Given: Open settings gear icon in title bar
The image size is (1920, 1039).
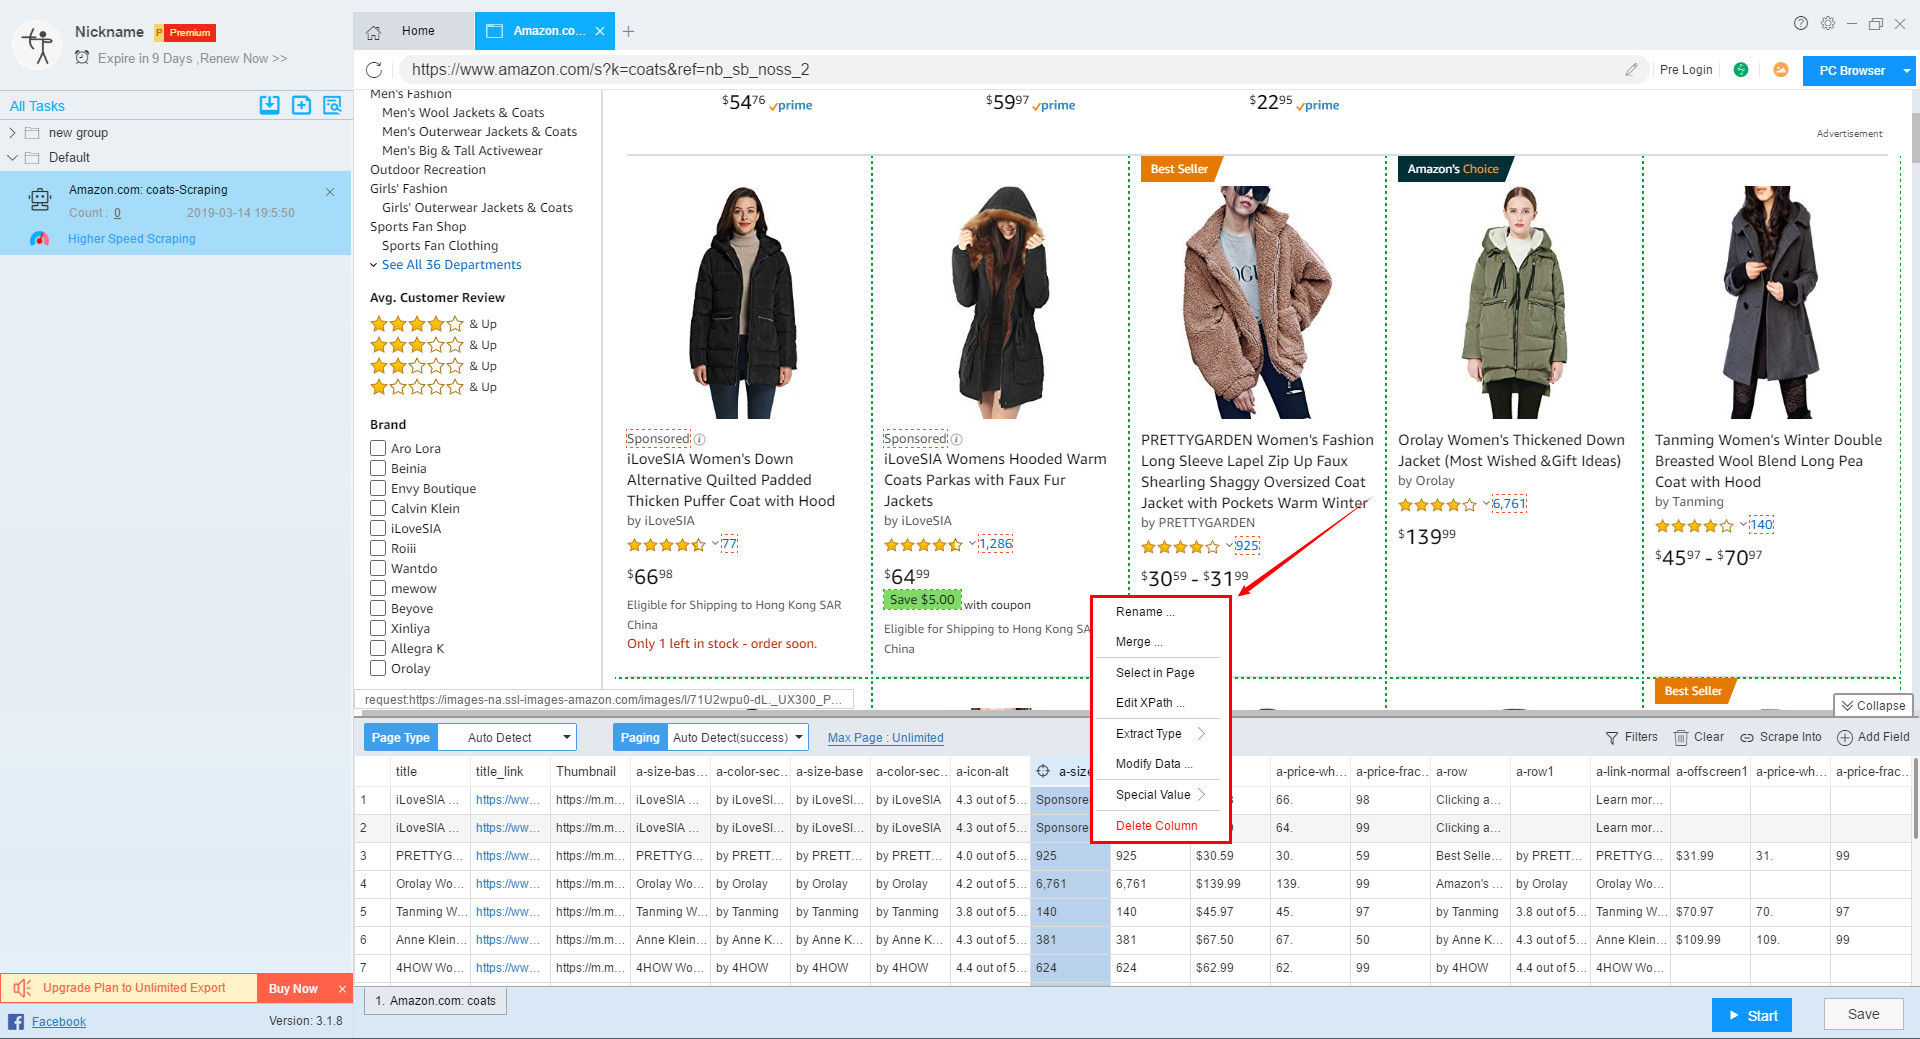Looking at the screenshot, I should (1828, 23).
